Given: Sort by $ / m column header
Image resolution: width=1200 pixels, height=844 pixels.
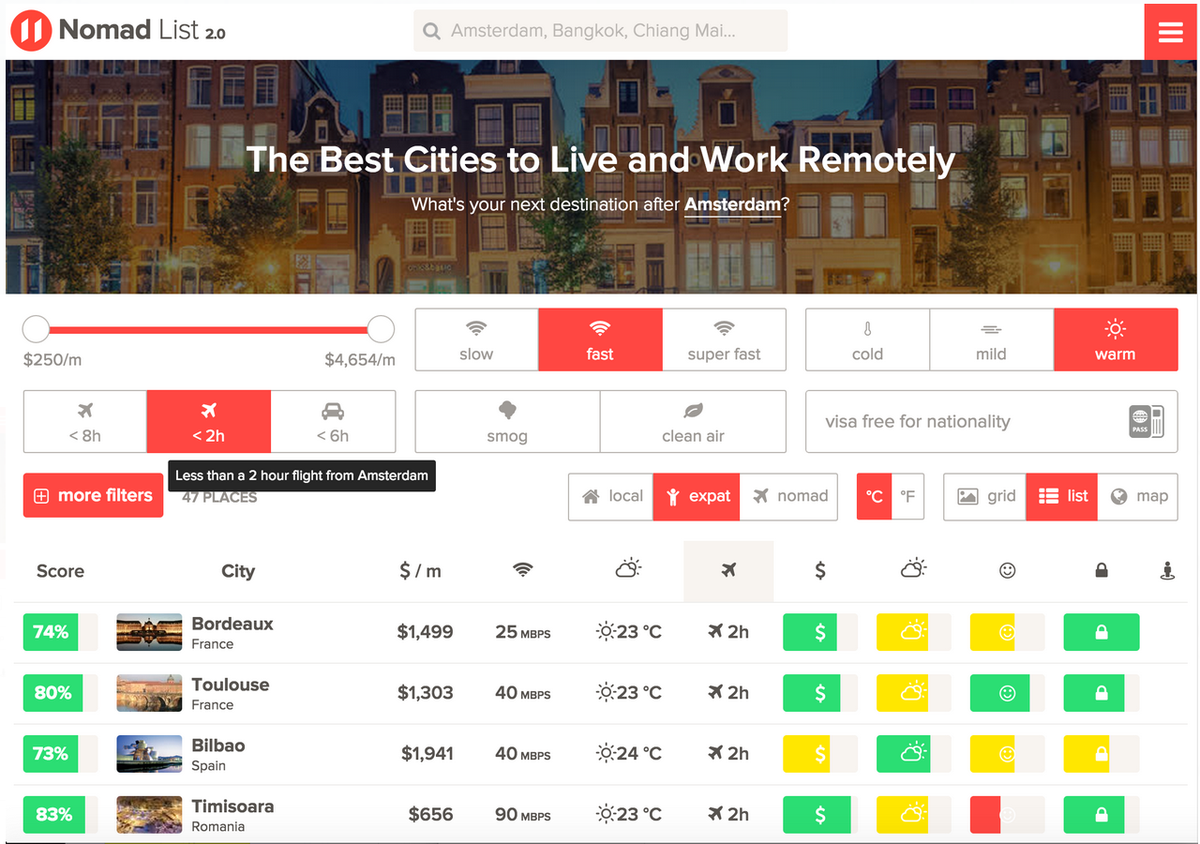Looking at the screenshot, I should coord(420,571).
